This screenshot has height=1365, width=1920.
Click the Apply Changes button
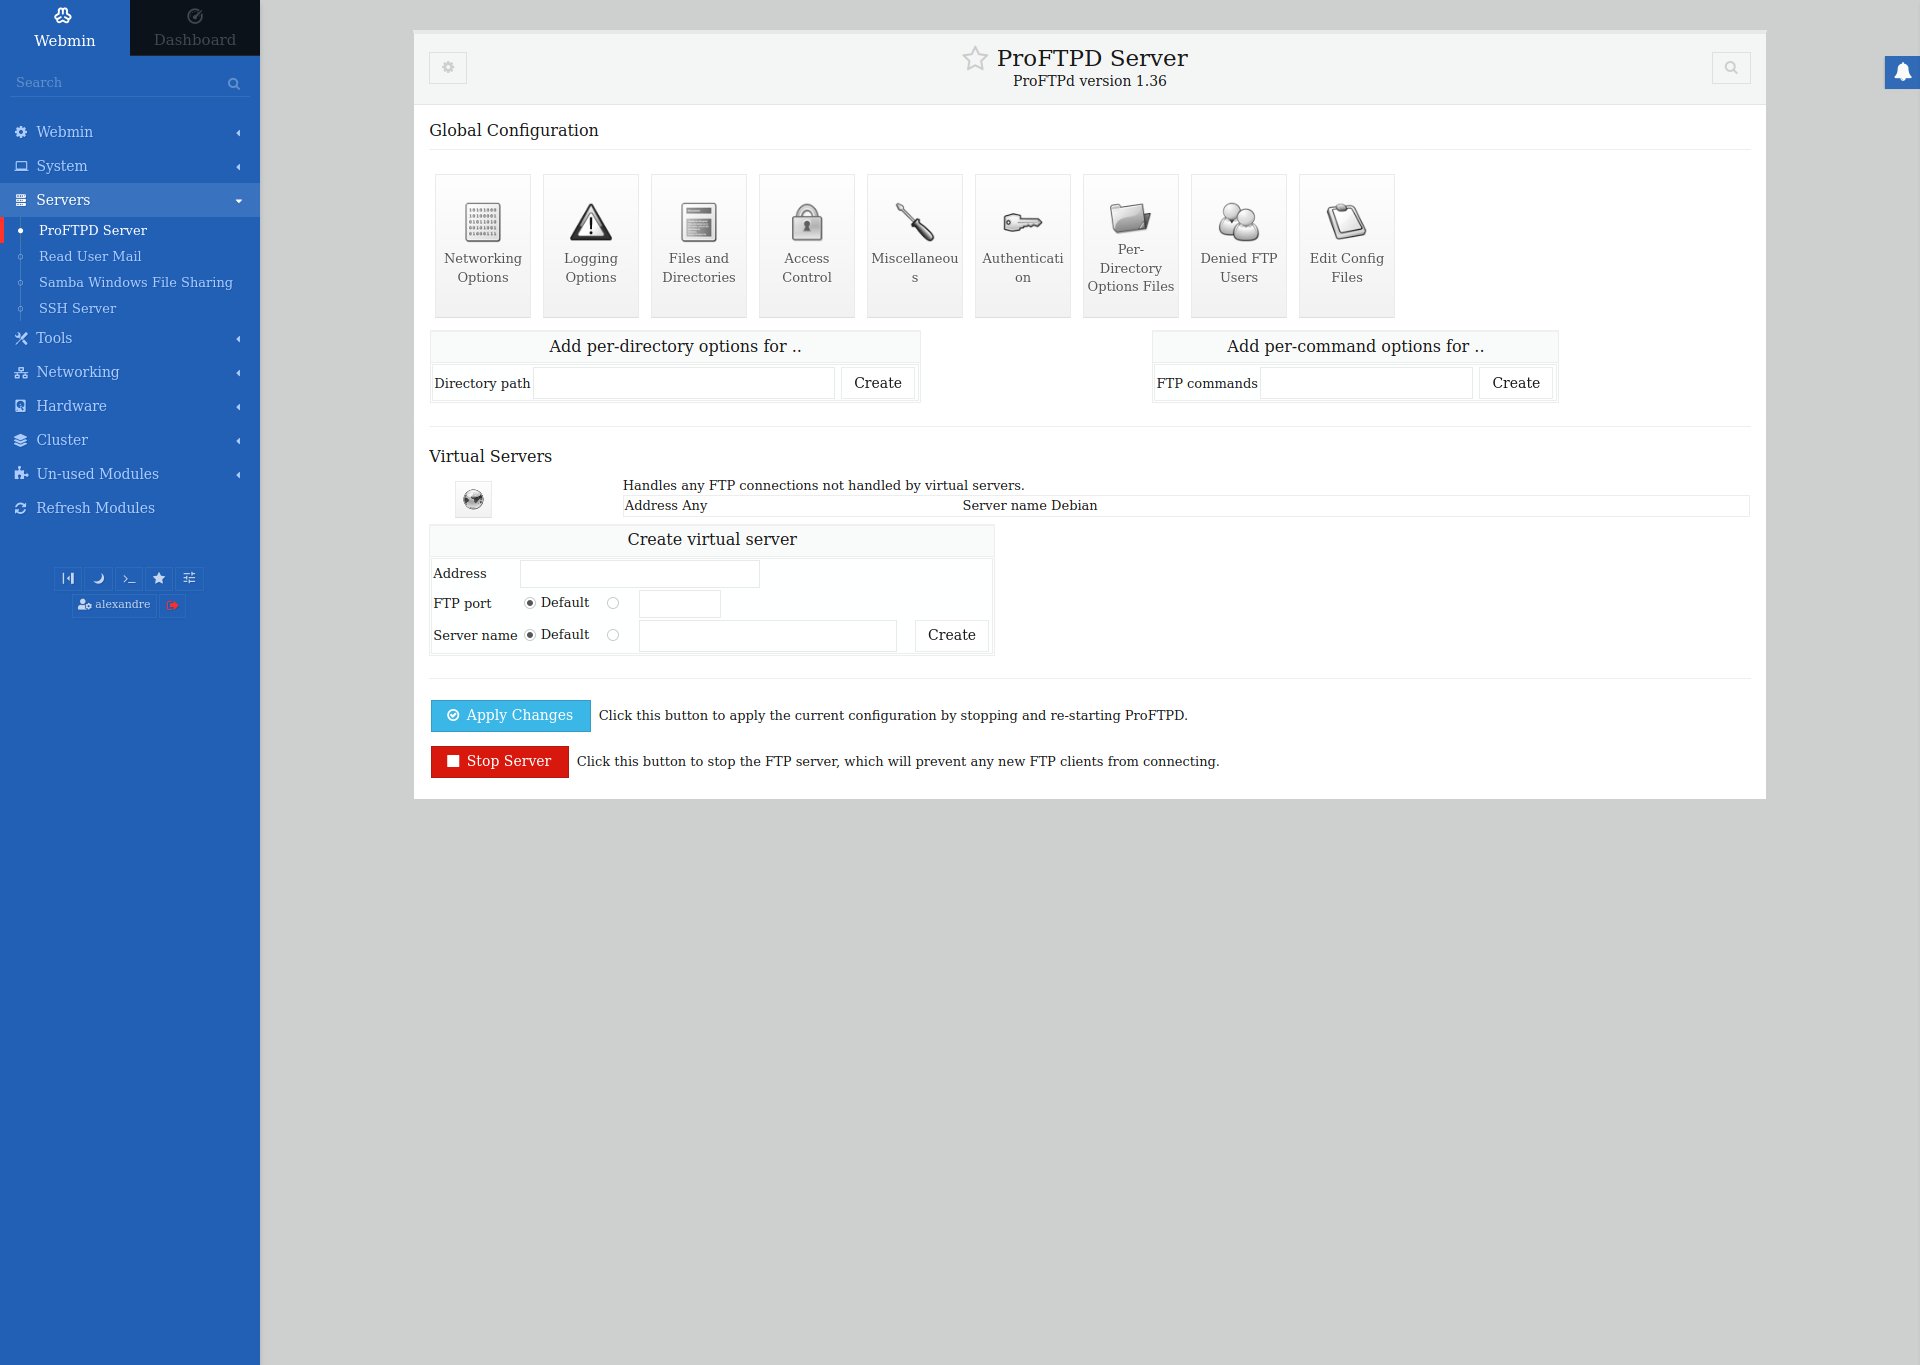tap(510, 716)
